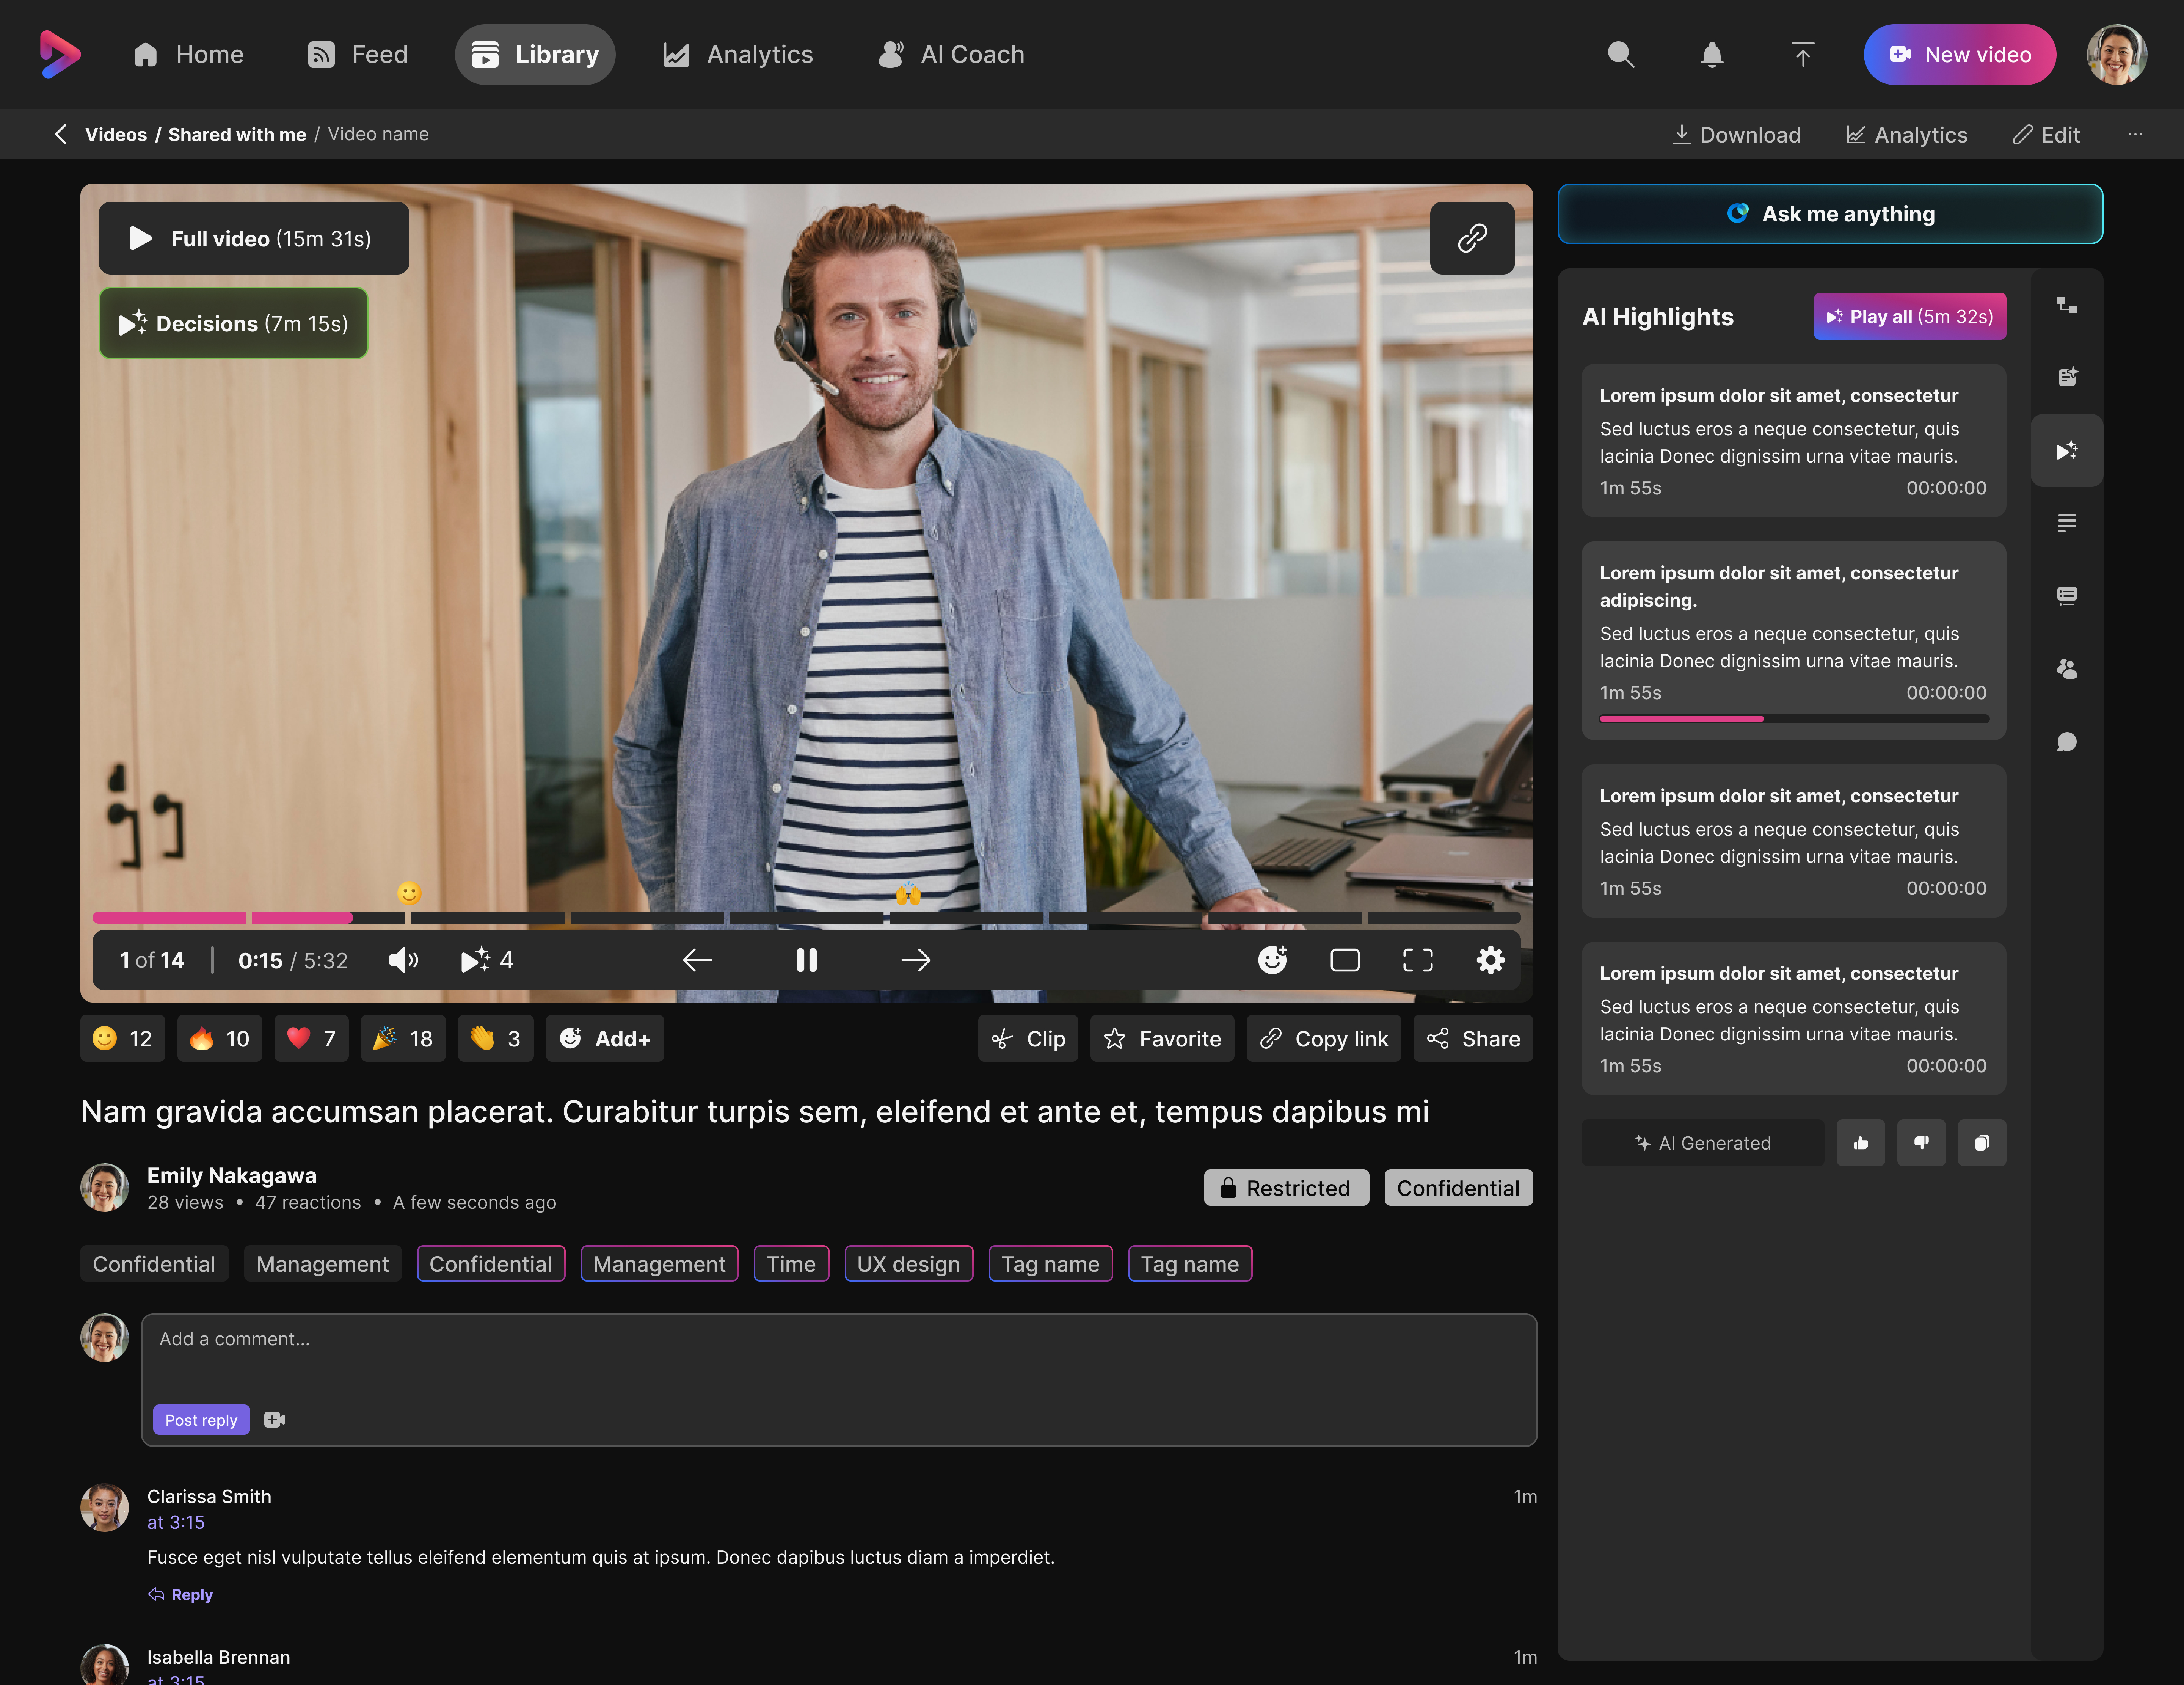Screen dimensions: 2184x1685
Task: Open transcript panel icon in rail
Action: tap(2067, 596)
